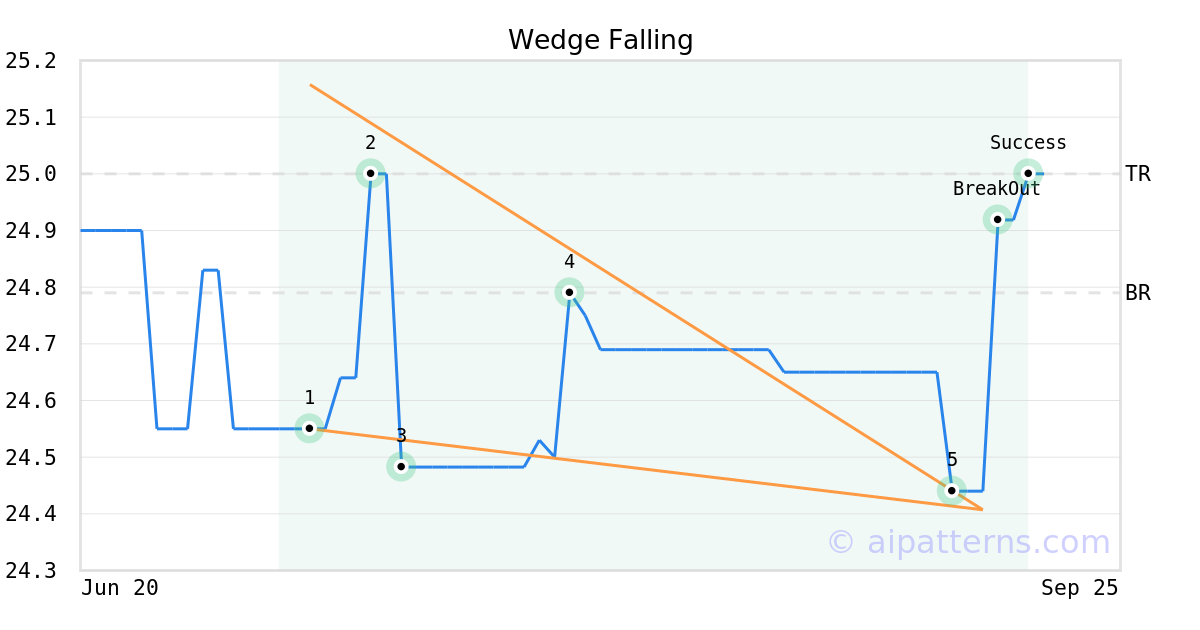Select the 25.1 price axis label

click(x=31, y=118)
